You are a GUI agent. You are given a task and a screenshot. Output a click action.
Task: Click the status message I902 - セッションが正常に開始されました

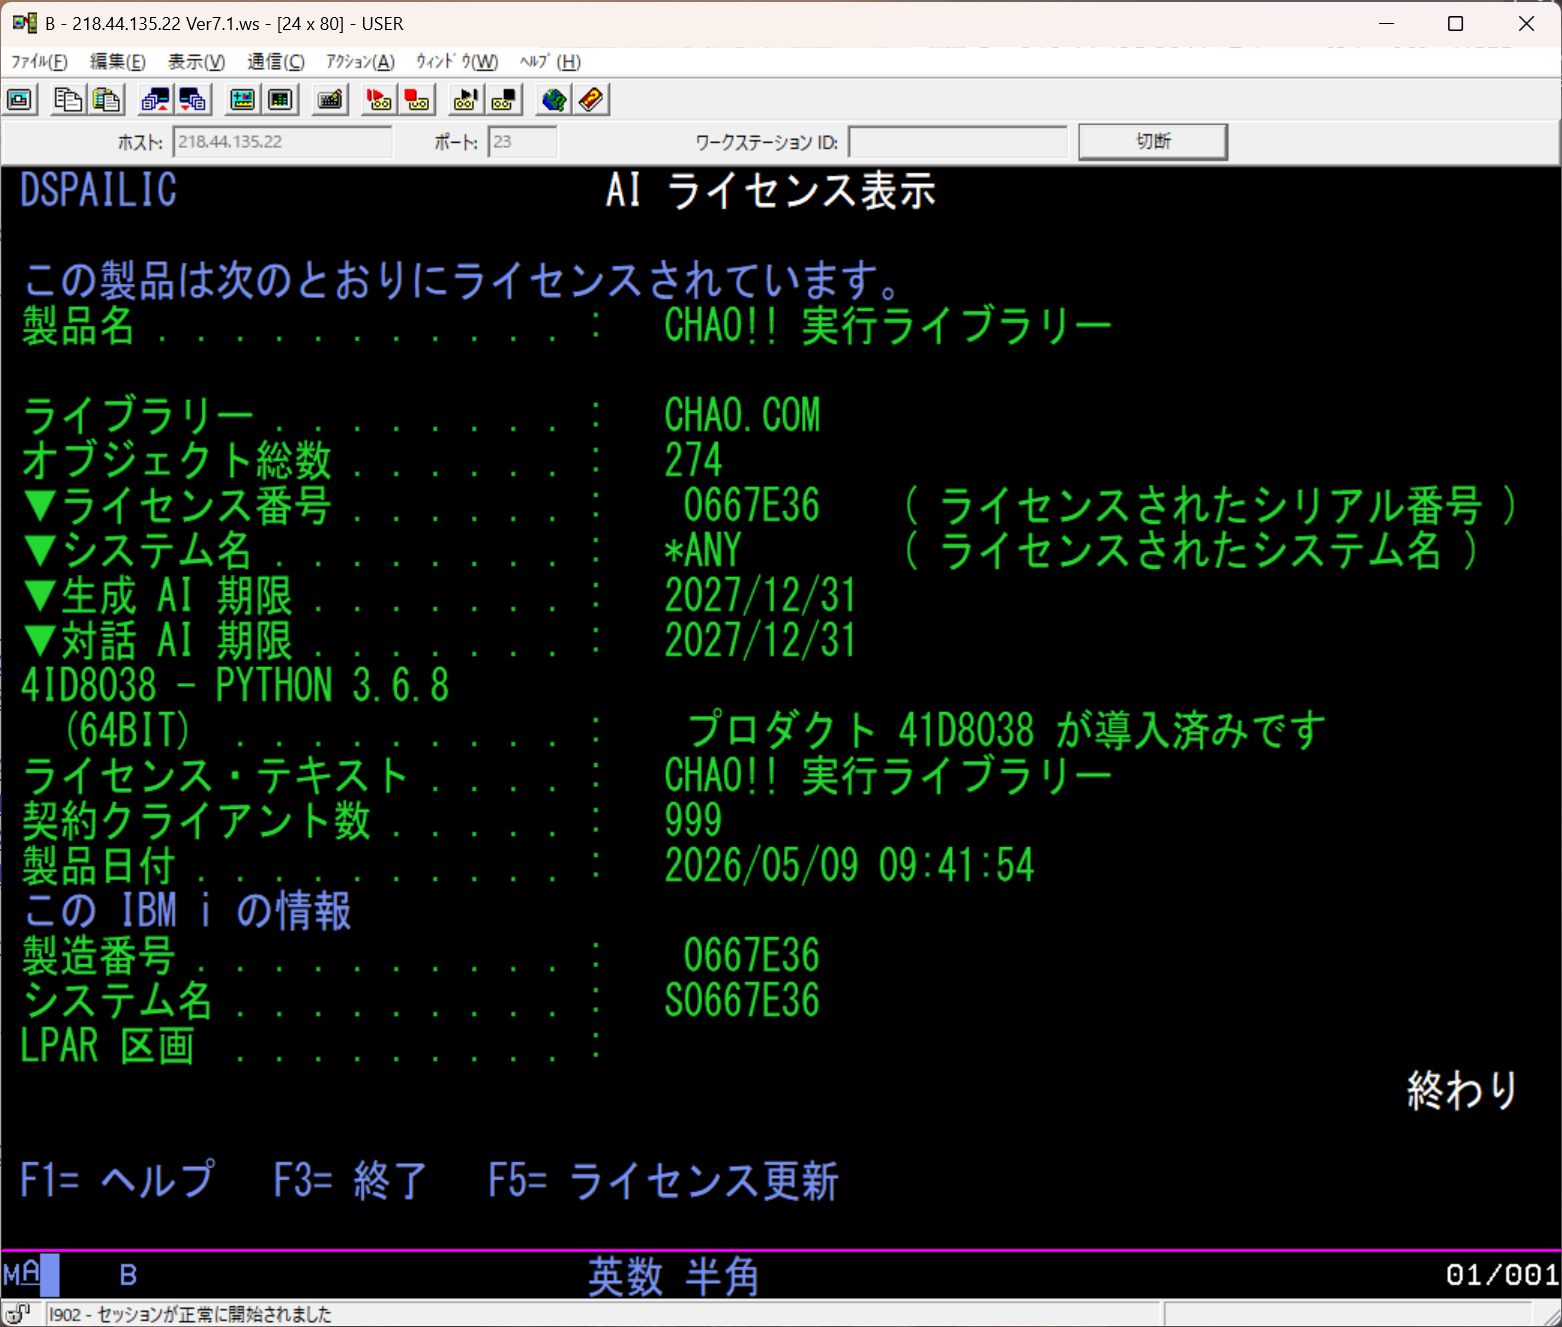[x=190, y=1314]
